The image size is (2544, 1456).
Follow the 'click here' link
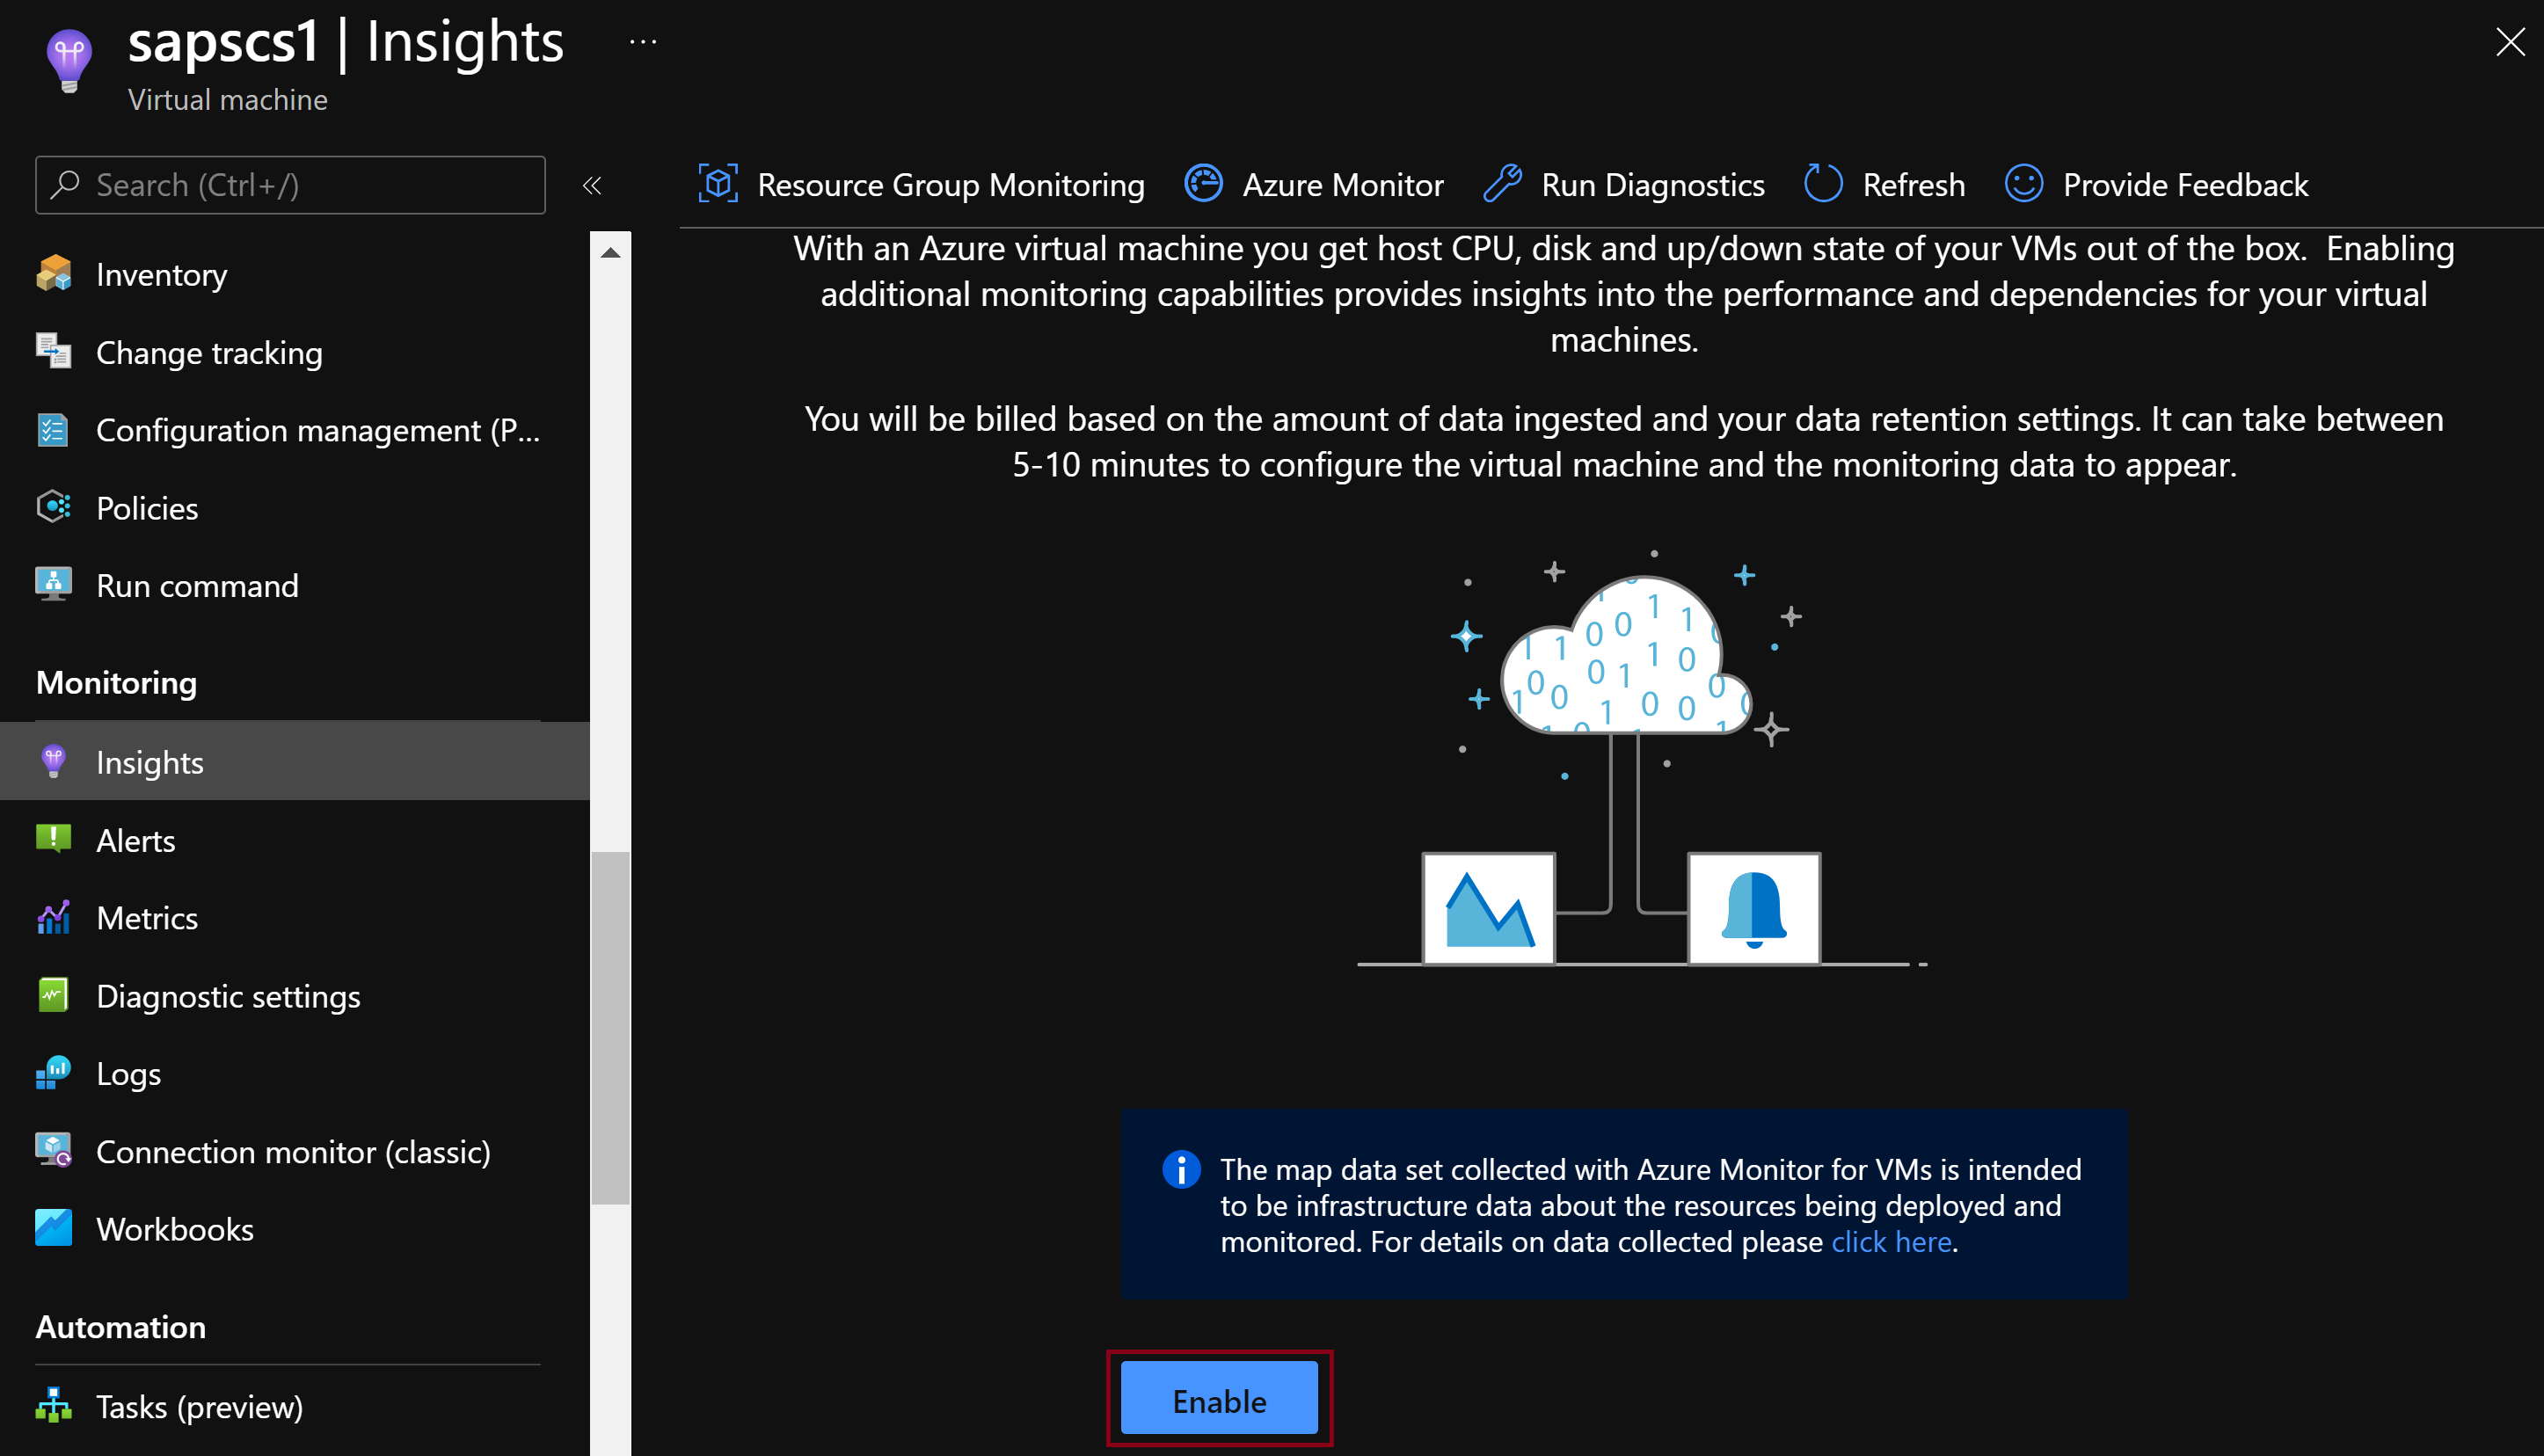tap(1891, 1241)
